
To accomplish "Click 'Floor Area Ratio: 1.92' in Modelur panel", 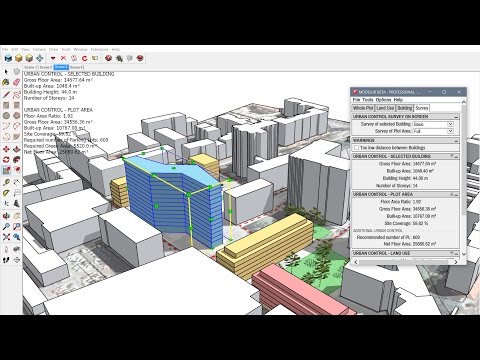I will (x=401, y=202).
